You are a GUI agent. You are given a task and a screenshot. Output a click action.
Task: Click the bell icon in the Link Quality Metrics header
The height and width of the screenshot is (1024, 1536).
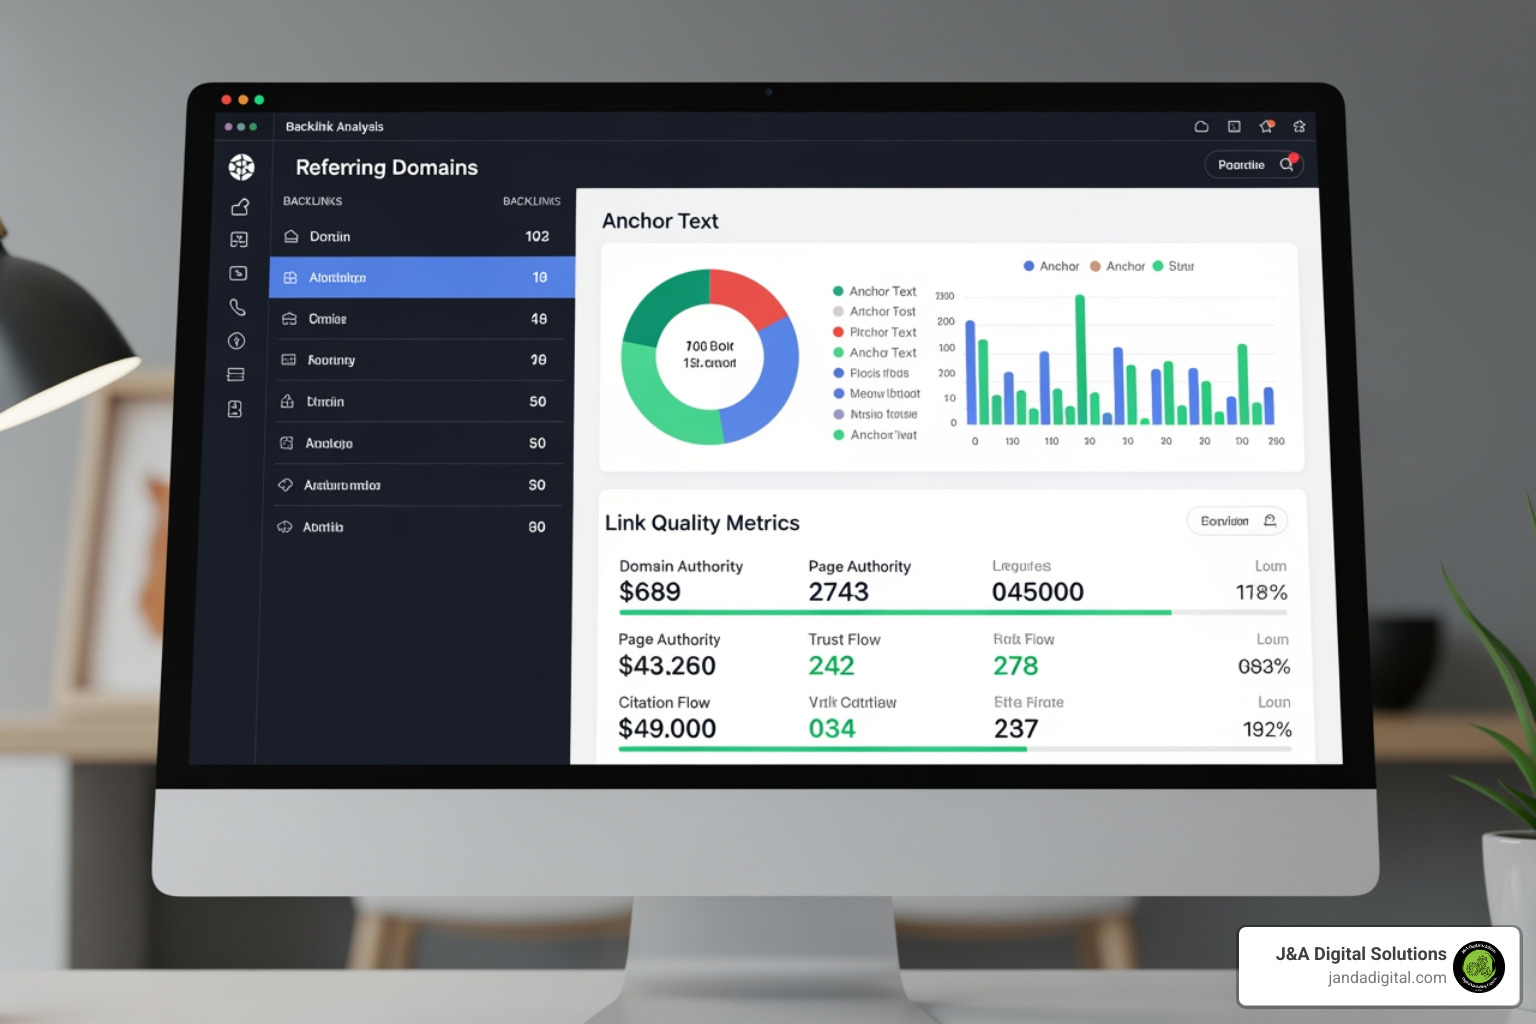tap(1270, 521)
